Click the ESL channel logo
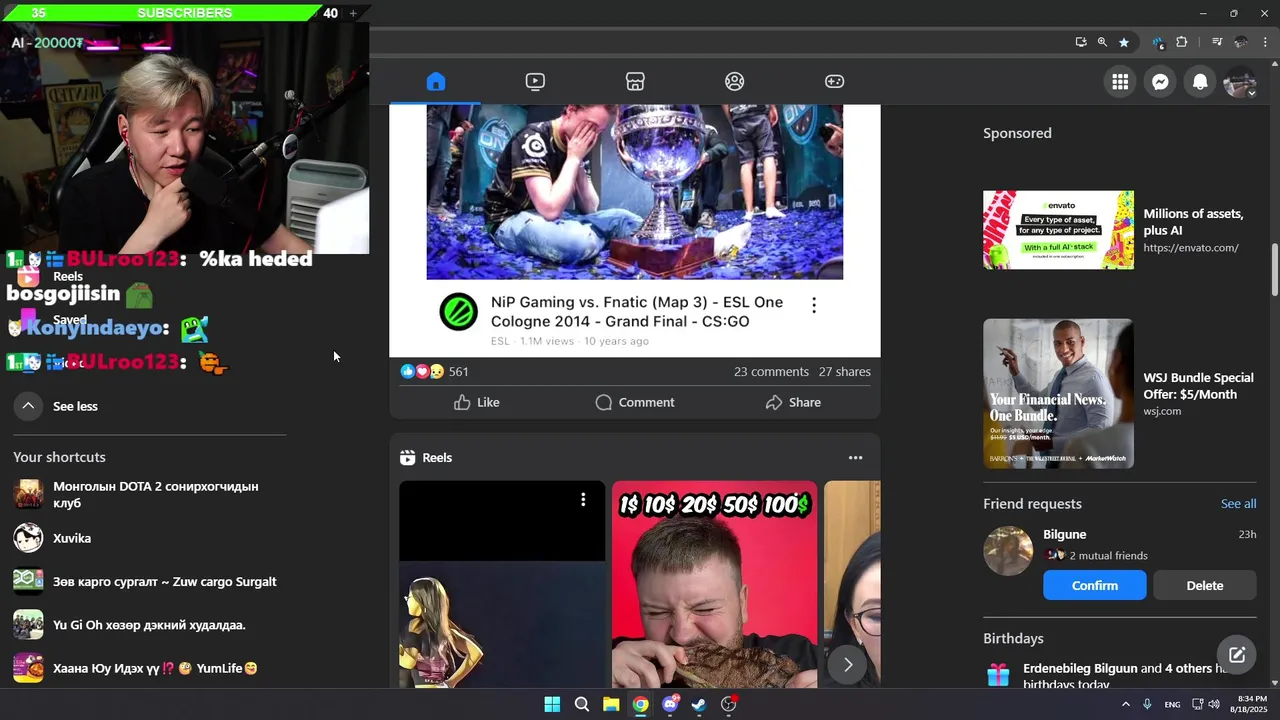Viewport: 1280px width, 720px height. (x=458, y=313)
